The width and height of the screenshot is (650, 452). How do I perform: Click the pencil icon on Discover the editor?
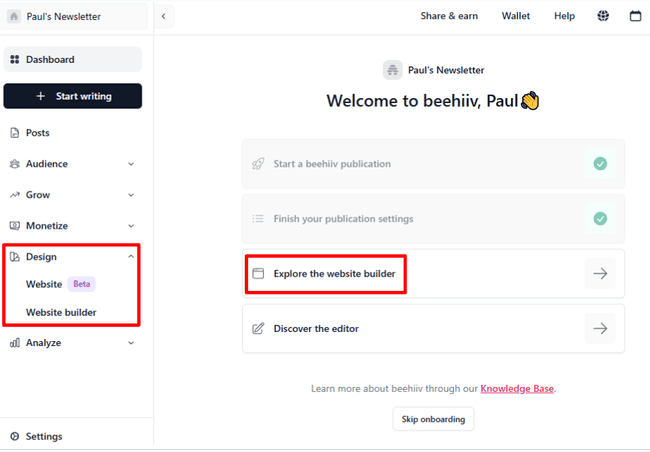[258, 328]
